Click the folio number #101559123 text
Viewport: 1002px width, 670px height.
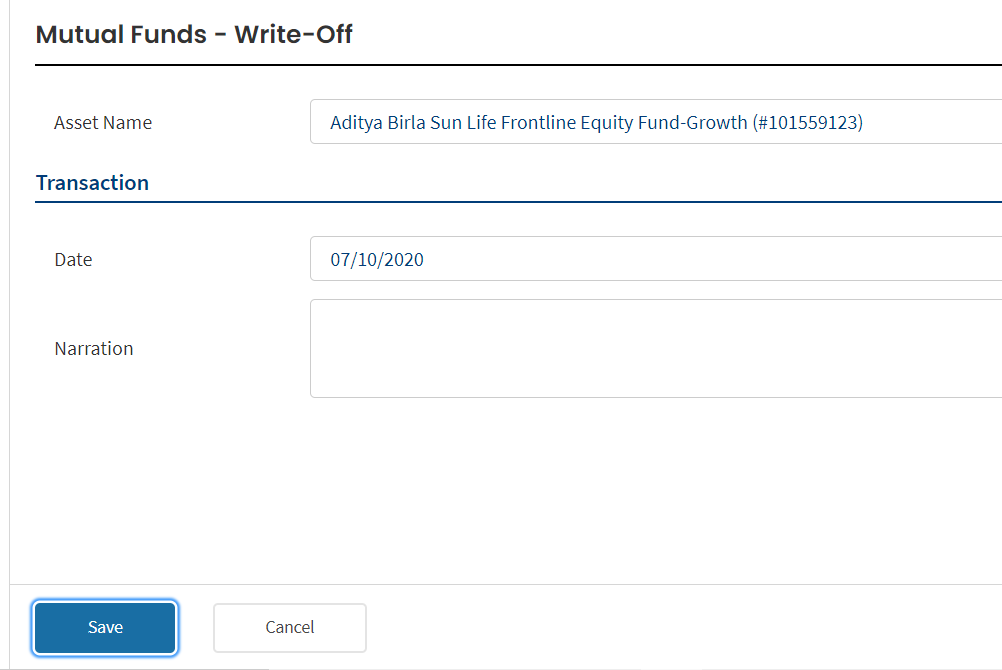point(808,122)
